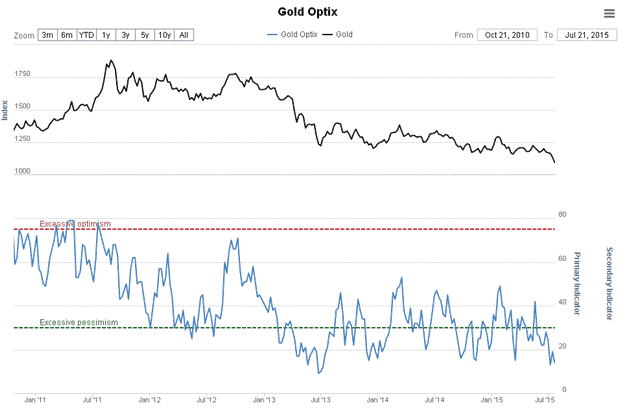Select 5y zoom range
This screenshot has height=409, width=620.
click(145, 35)
